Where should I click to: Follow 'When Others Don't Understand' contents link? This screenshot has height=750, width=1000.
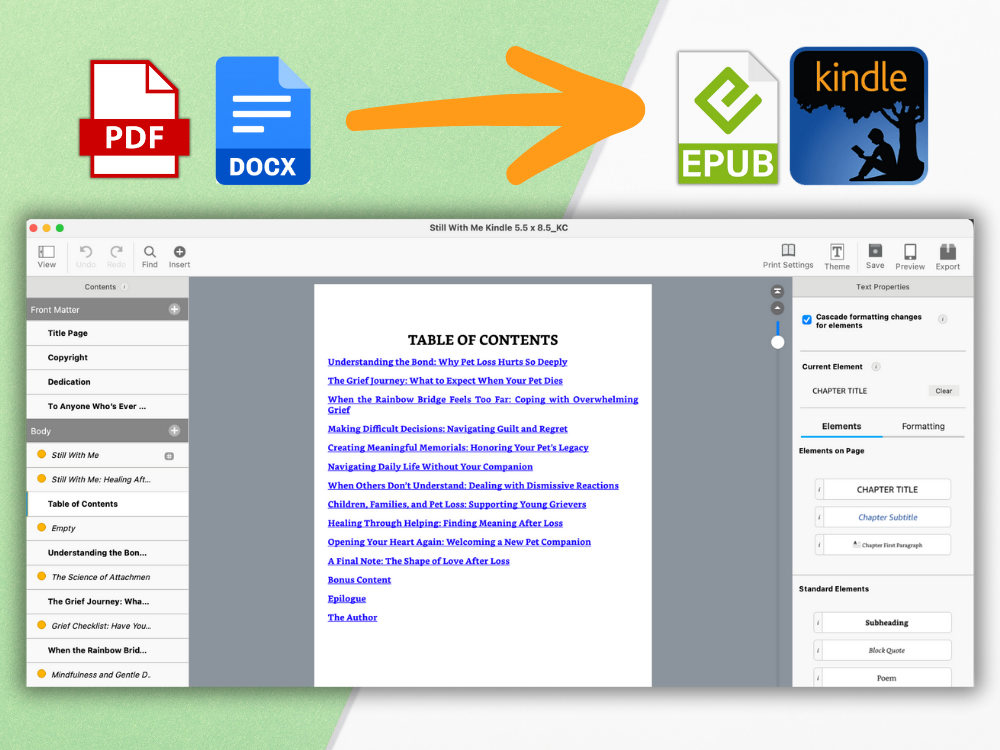point(473,485)
